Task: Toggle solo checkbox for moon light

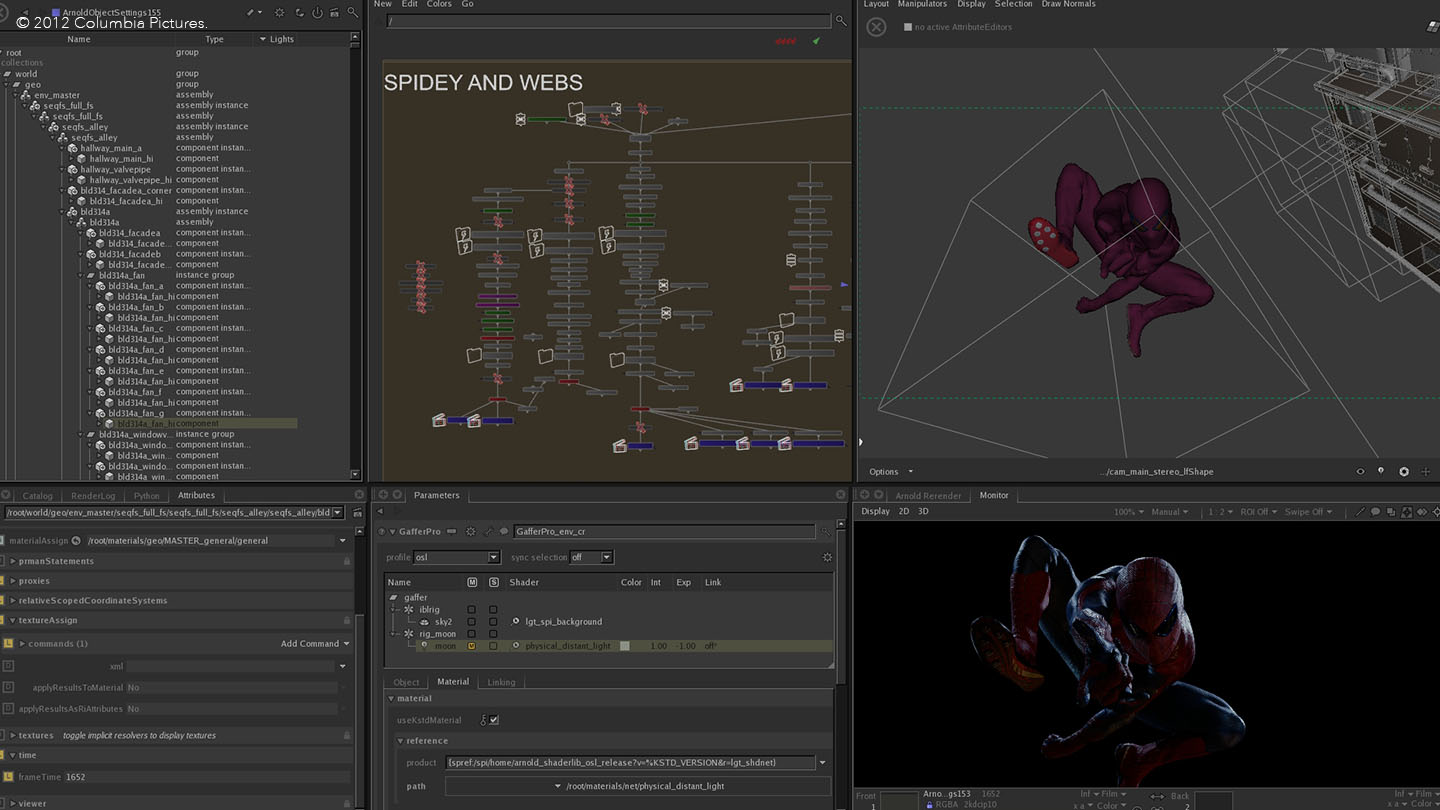Action: point(493,646)
